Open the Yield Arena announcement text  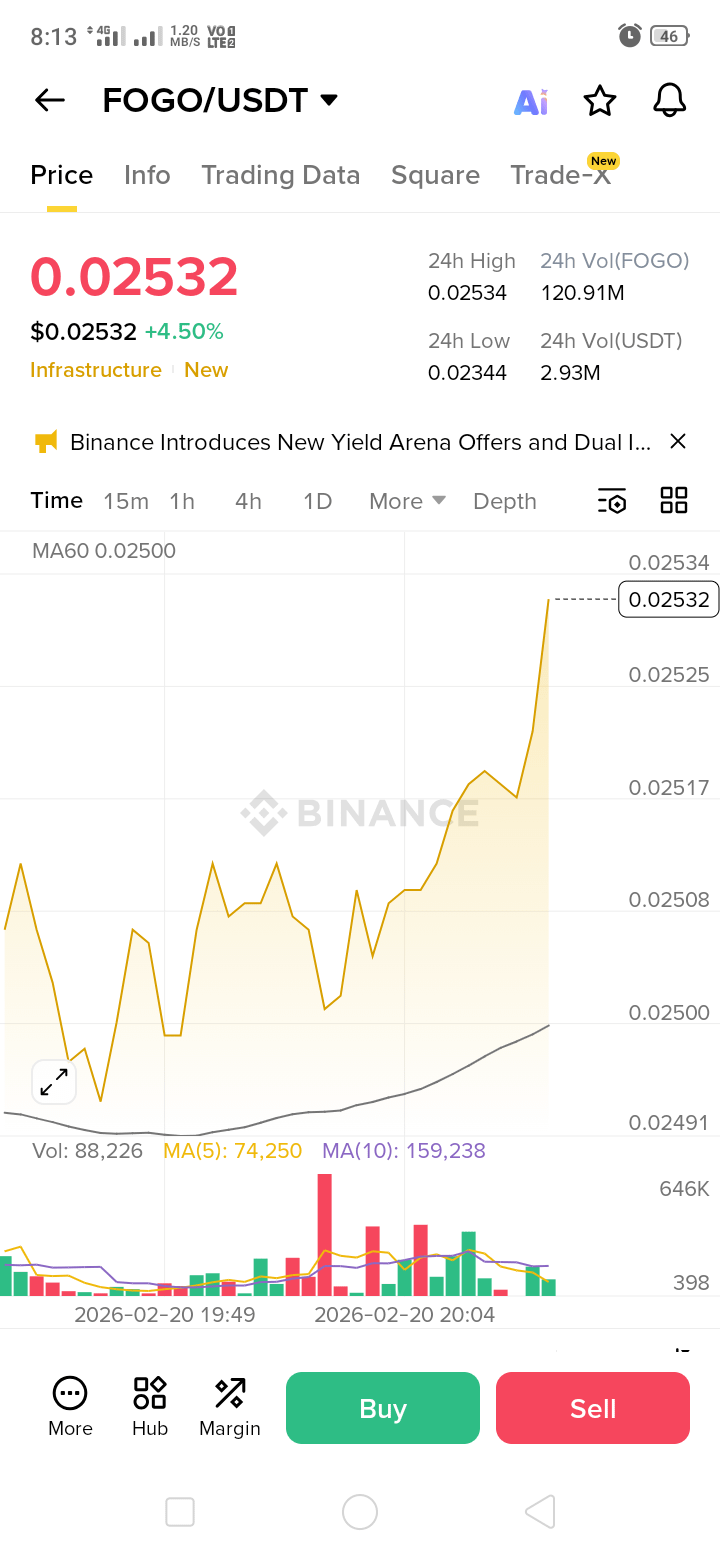click(360, 442)
